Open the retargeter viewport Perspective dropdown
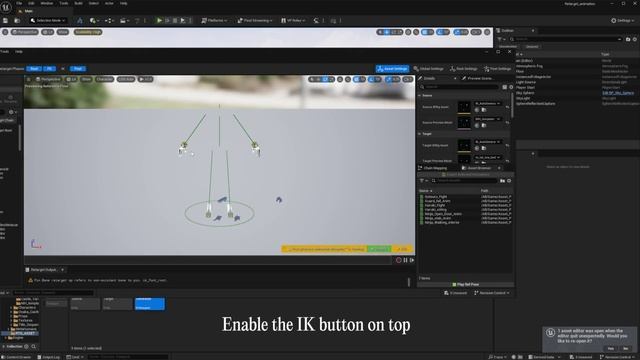Image resolution: width=640 pixels, height=360 pixels. point(48,79)
